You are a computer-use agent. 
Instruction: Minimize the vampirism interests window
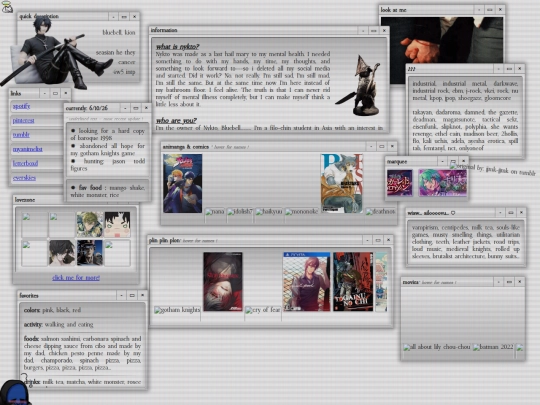click(500, 212)
